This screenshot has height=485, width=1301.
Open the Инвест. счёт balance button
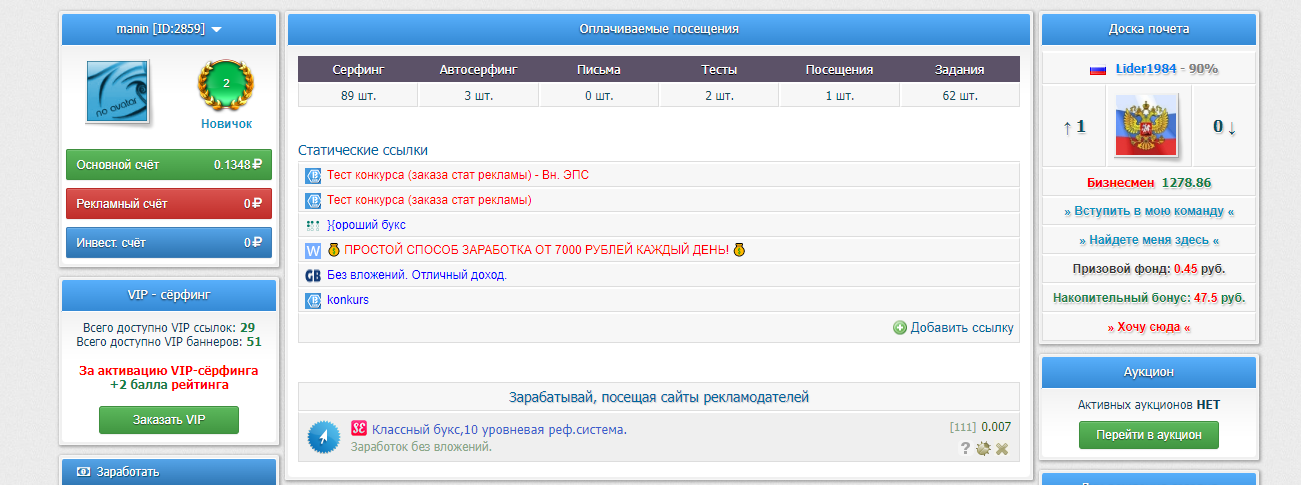pyautogui.click(x=169, y=242)
